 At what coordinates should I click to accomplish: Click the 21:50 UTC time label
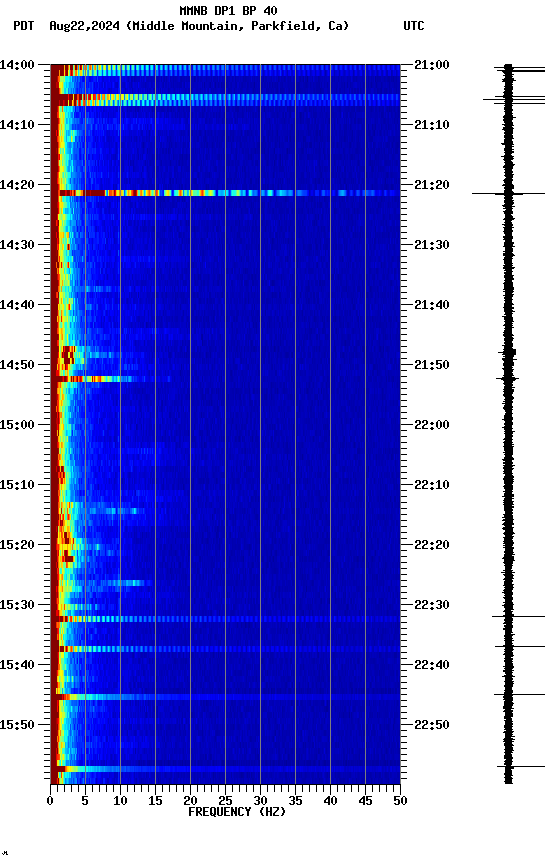431,365
